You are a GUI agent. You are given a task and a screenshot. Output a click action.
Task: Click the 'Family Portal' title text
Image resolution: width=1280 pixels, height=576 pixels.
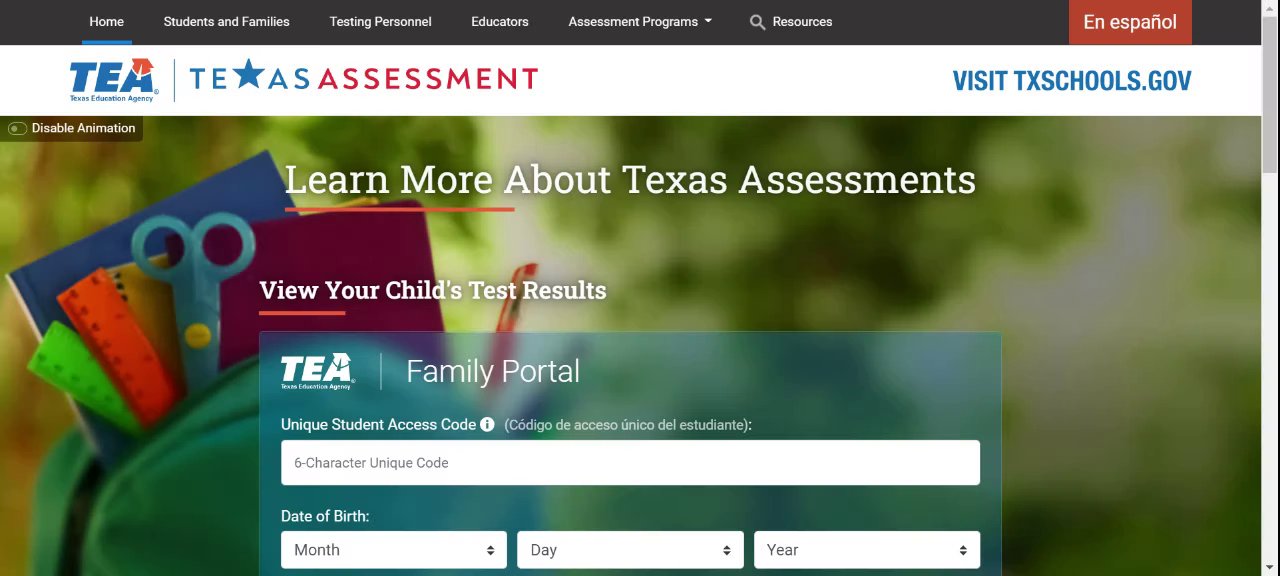tap(493, 371)
